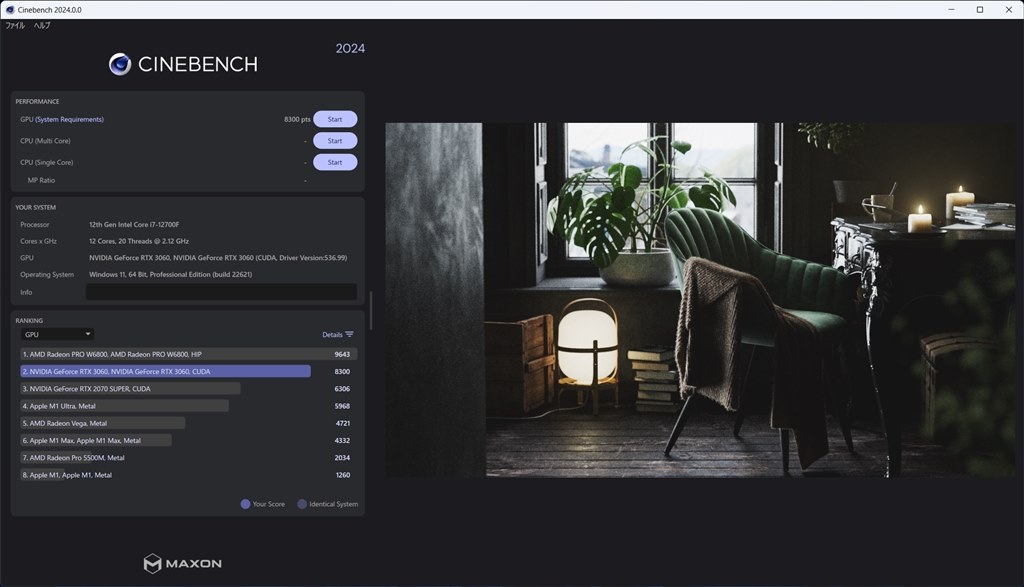The height and width of the screenshot is (587, 1024).
Task: Click the Your Score legend circle
Action: tap(246, 504)
